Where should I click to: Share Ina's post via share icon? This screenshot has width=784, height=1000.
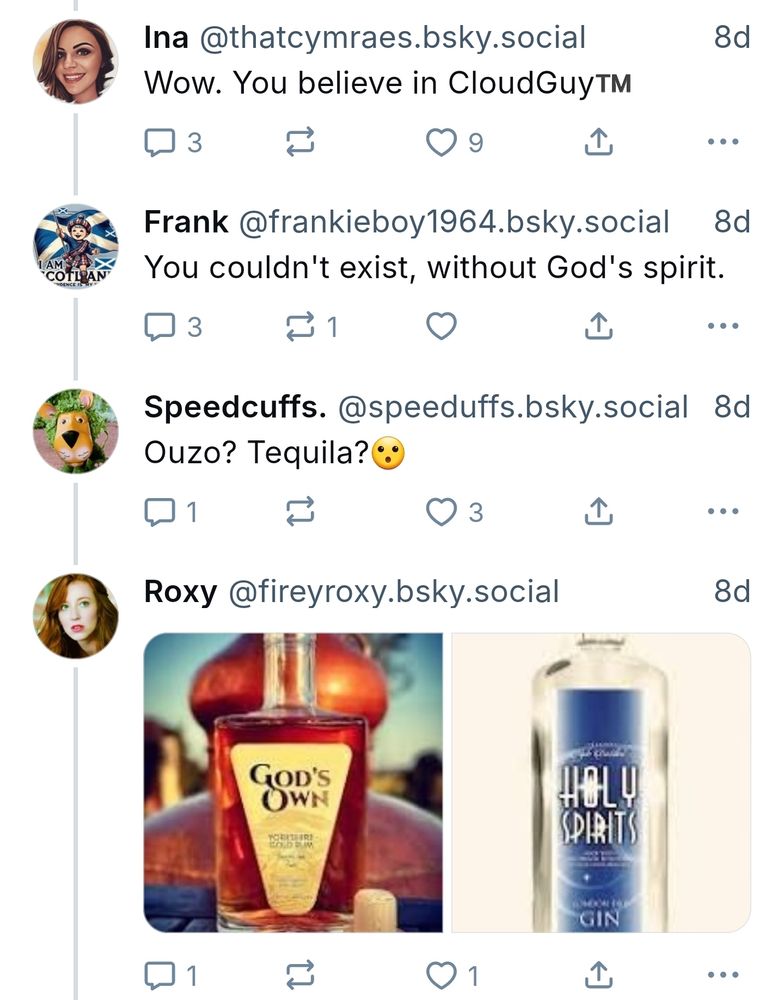tap(597, 143)
